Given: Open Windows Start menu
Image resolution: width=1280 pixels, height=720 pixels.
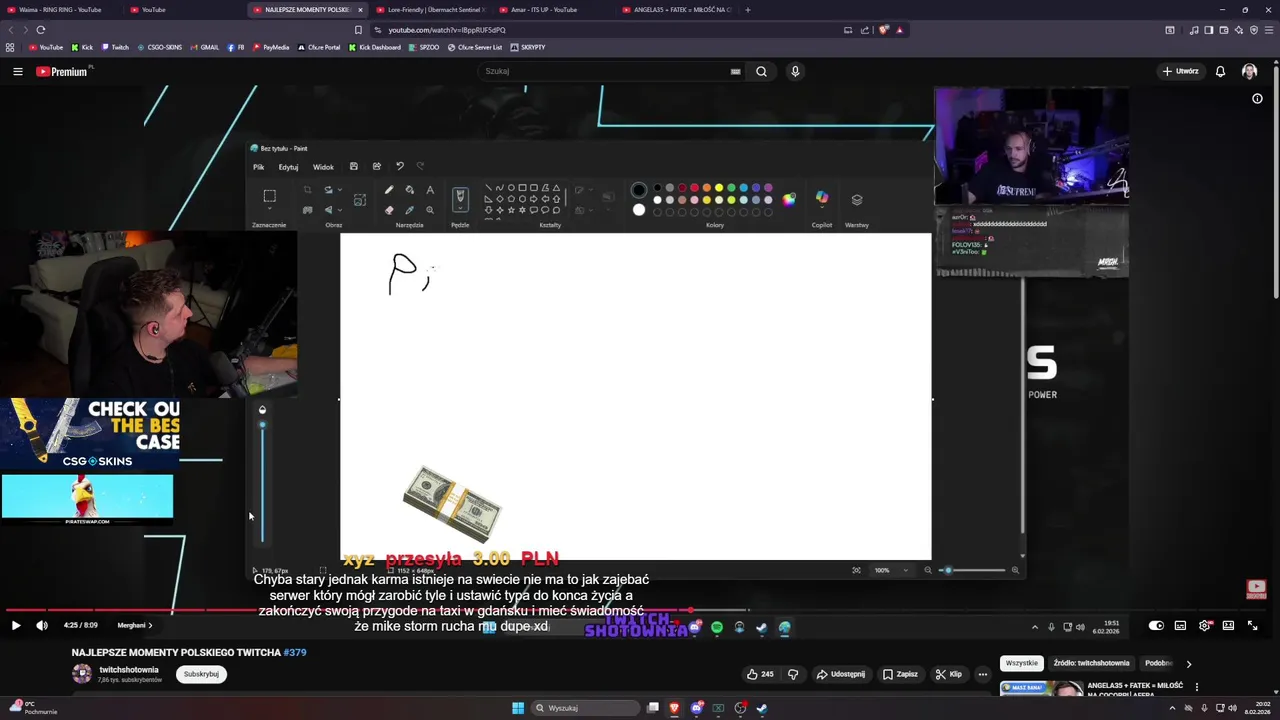Looking at the screenshot, I should (x=517, y=708).
